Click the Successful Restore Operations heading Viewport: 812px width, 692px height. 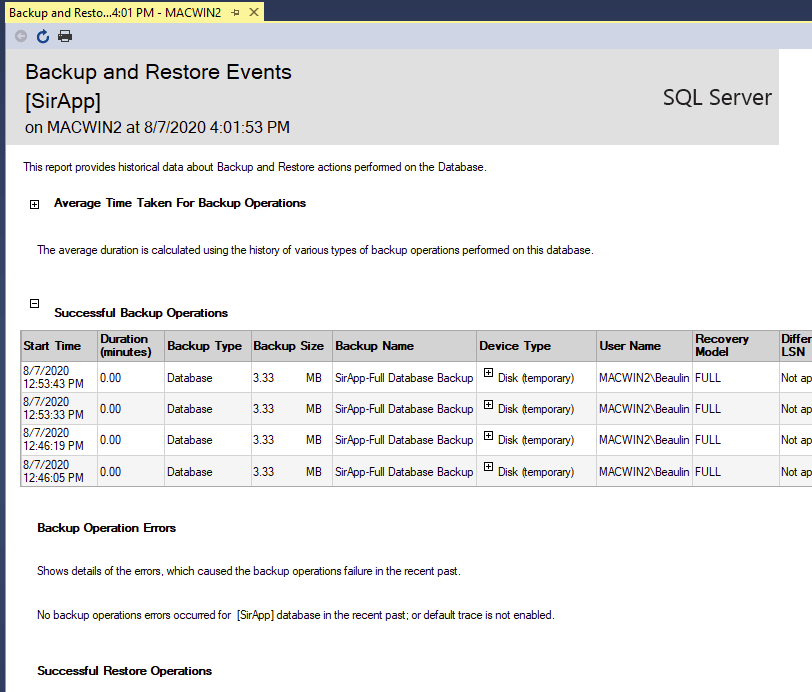(x=124, y=671)
